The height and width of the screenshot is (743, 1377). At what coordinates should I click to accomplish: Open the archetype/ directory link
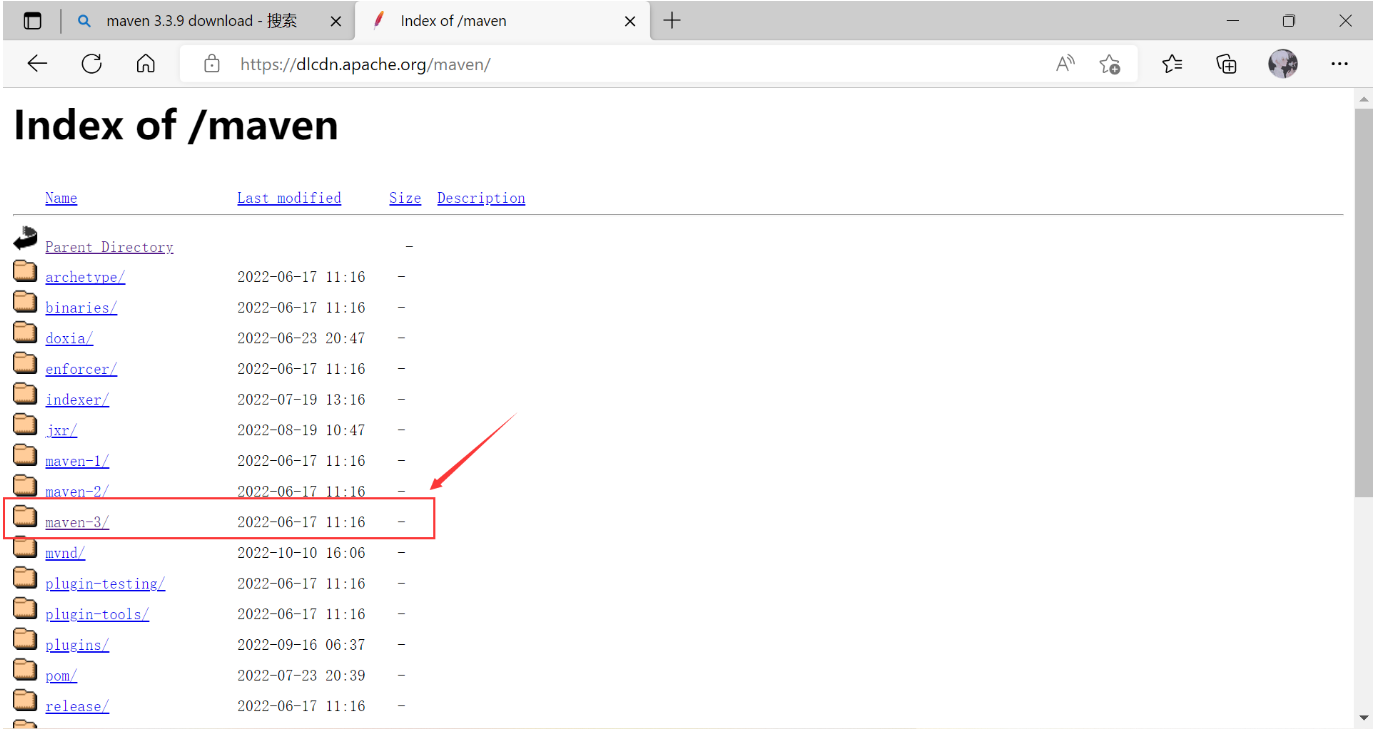(x=85, y=277)
